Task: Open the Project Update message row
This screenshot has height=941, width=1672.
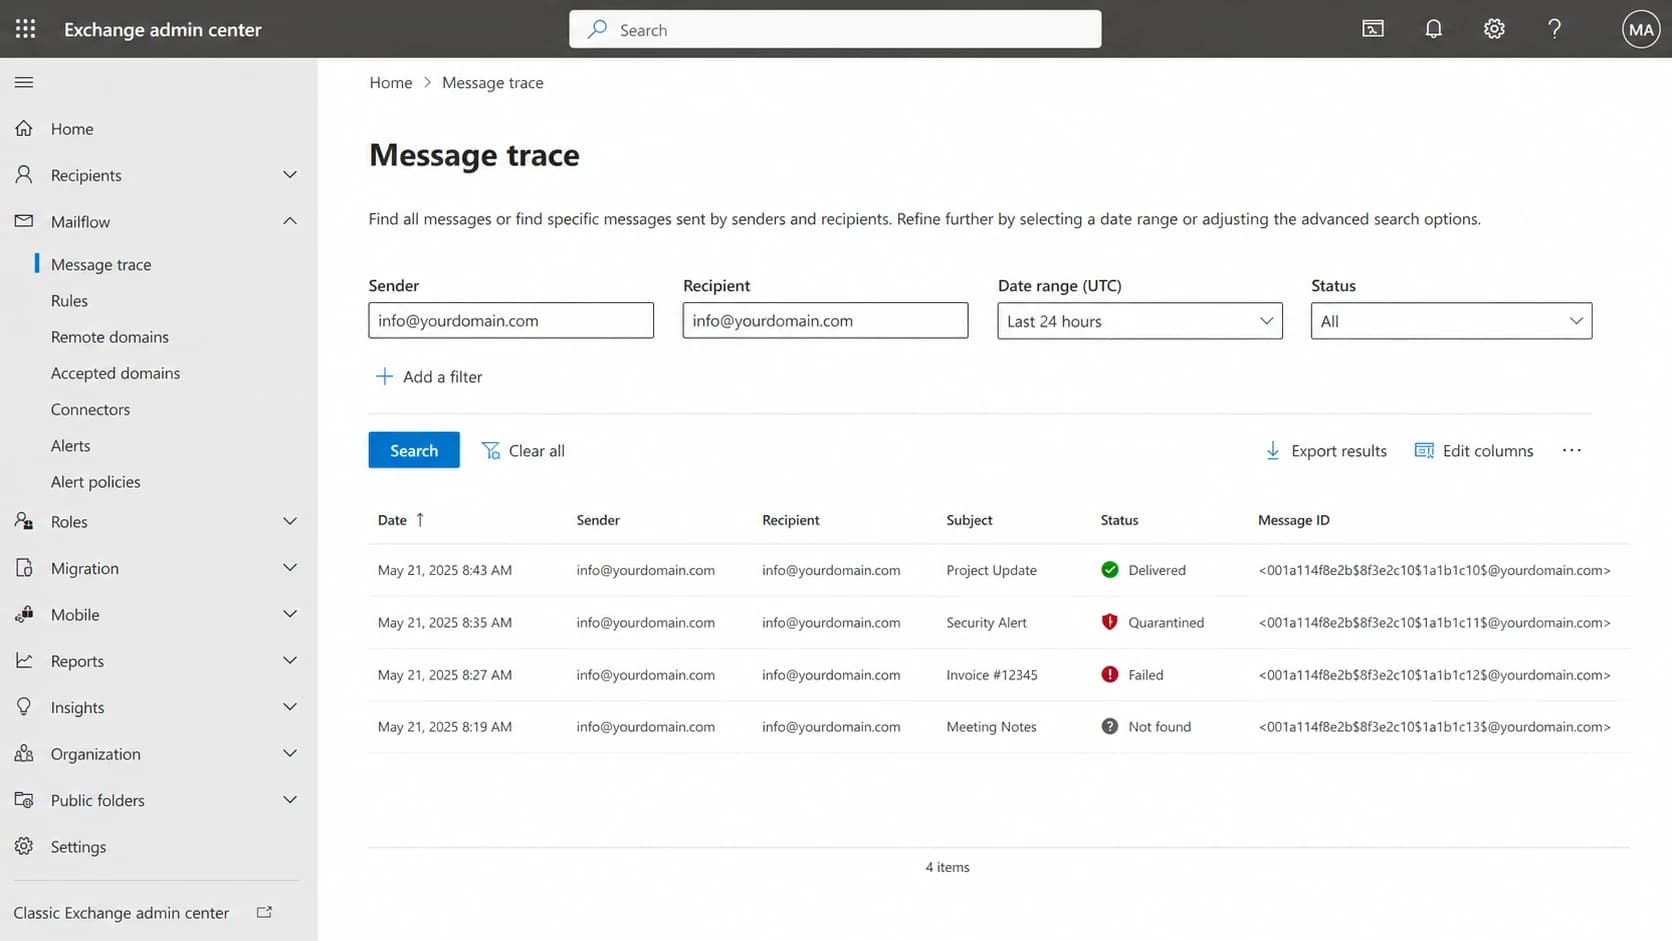Action: coord(999,570)
